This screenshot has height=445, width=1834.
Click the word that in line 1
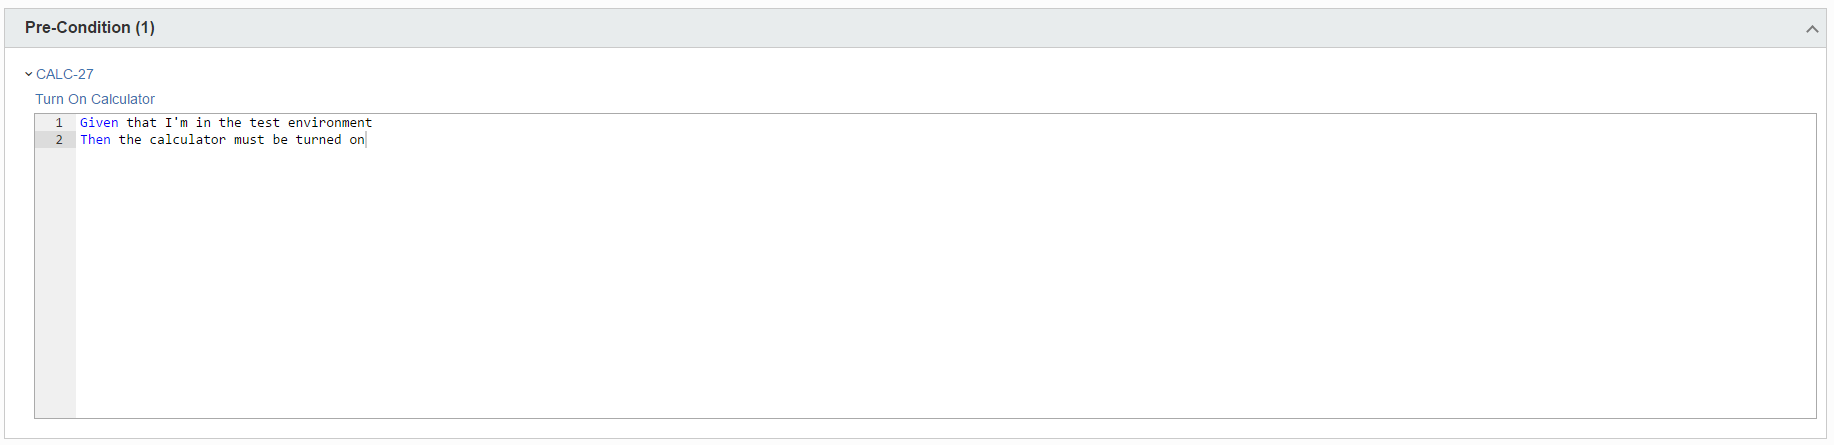[x=141, y=123]
